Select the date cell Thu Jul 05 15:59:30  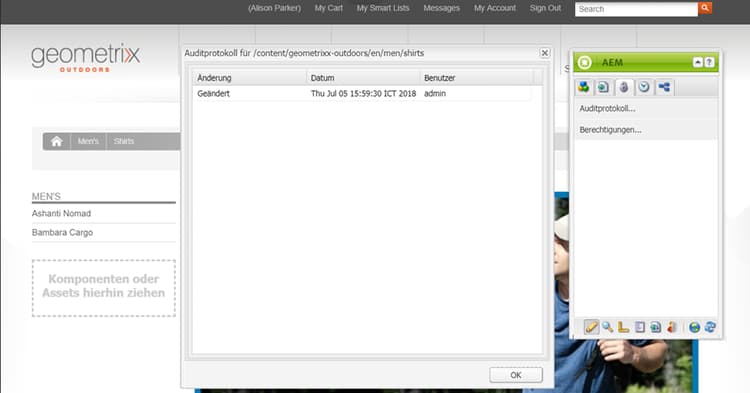[x=363, y=94]
